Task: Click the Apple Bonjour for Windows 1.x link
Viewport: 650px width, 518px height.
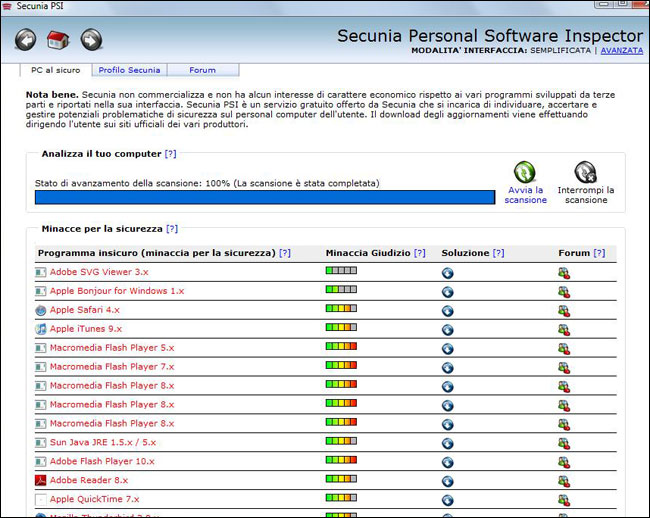Action: pyautogui.click(x=117, y=291)
